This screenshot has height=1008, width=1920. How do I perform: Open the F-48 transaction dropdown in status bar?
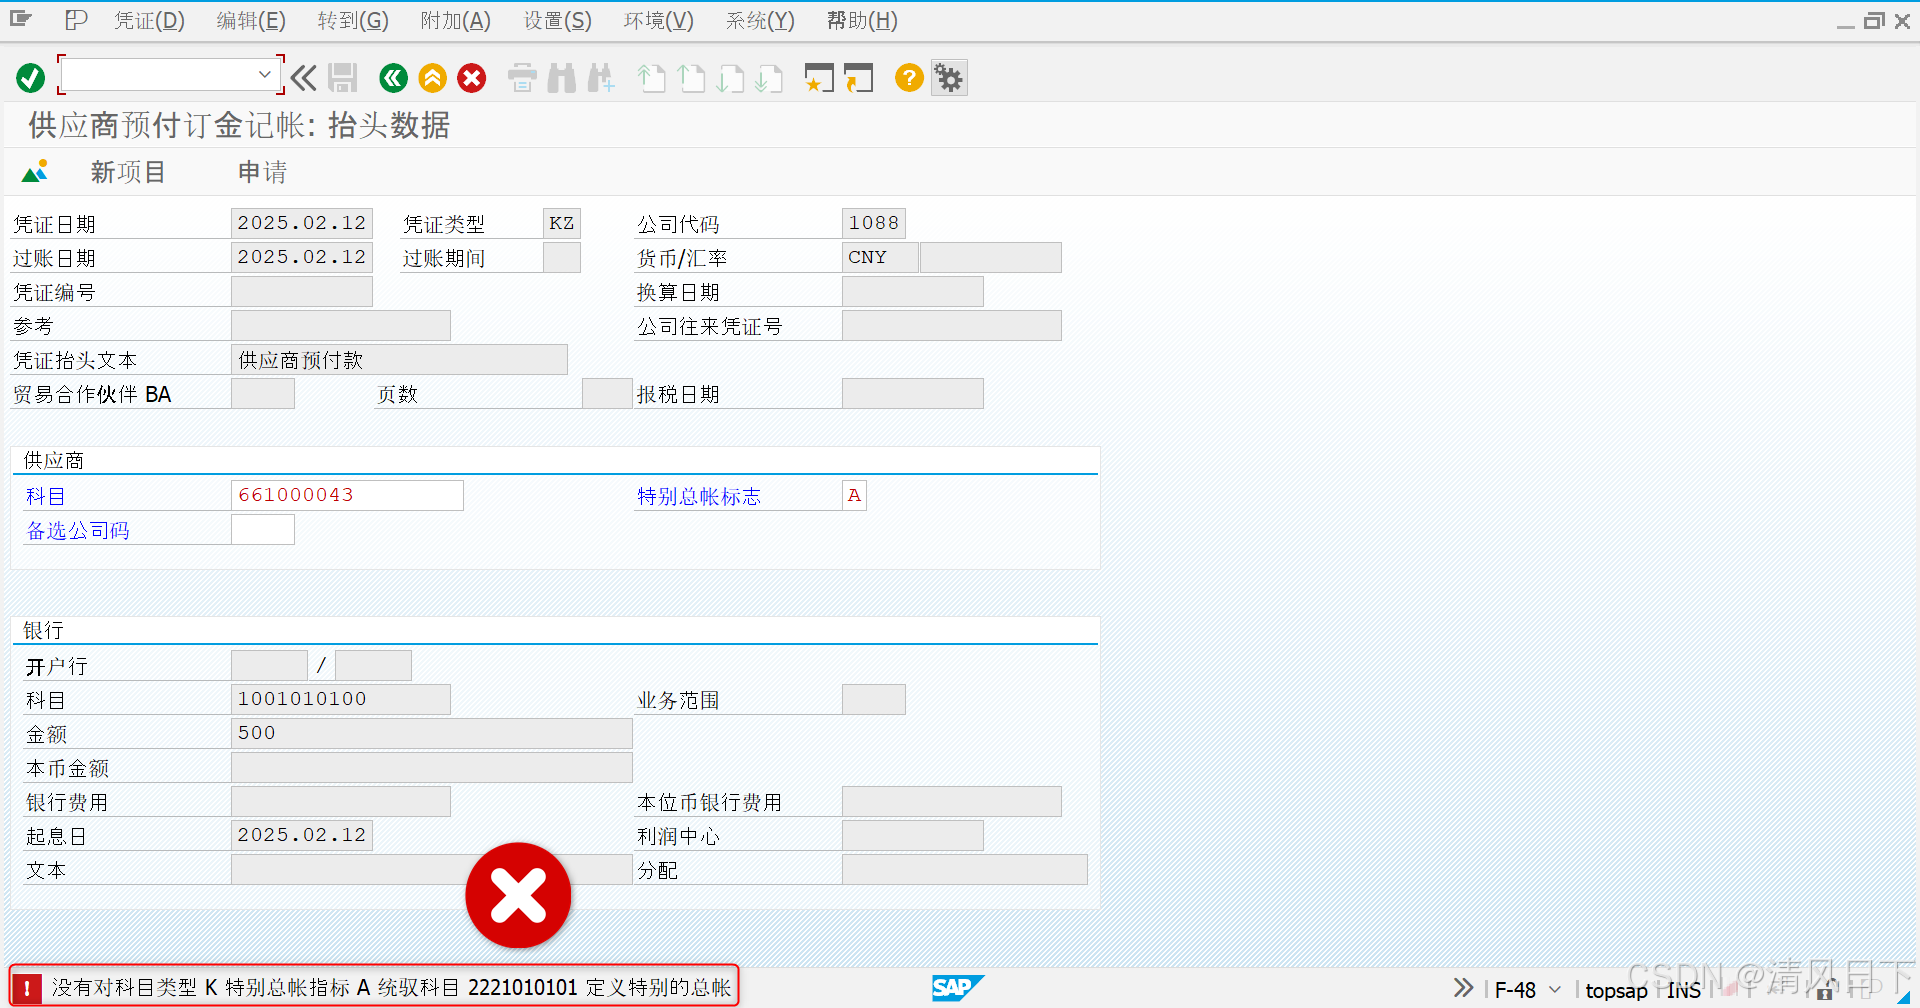pyautogui.click(x=1555, y=989)
